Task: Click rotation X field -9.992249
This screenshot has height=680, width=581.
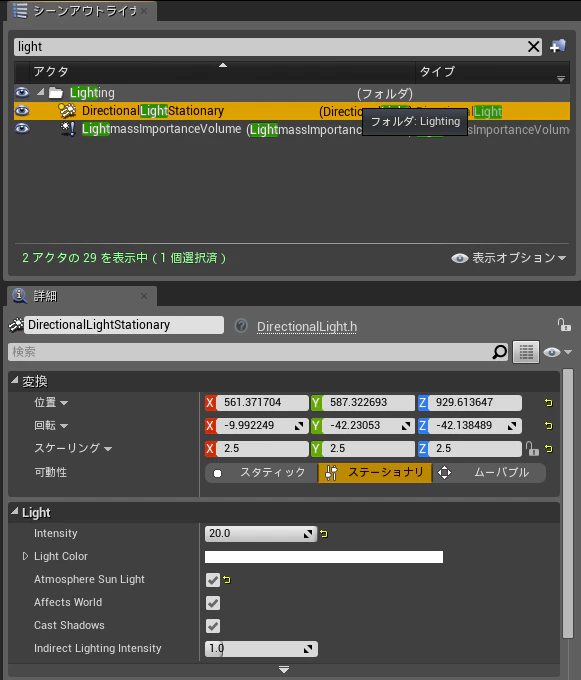Action: 262,426
